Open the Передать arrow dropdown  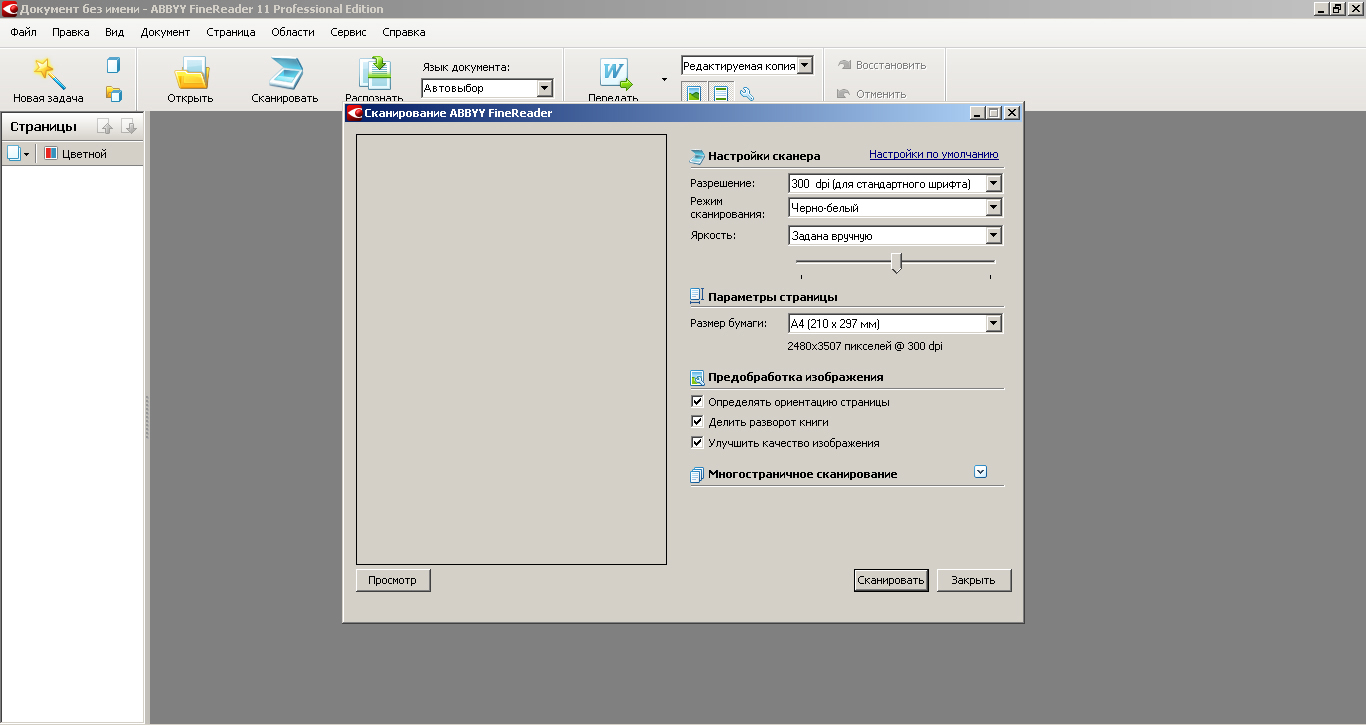pyautogui.click(x=664, y=79)
